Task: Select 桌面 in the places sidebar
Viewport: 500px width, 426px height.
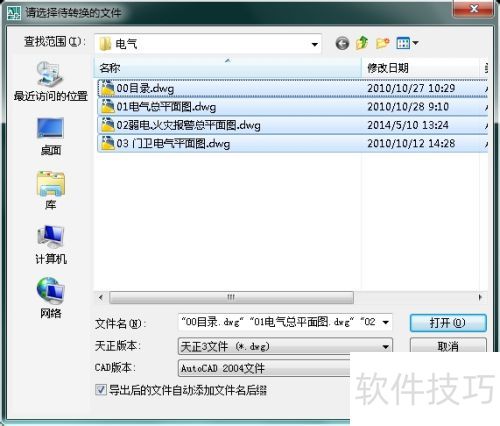Action: pyautogui.click(x=50, y=136)
